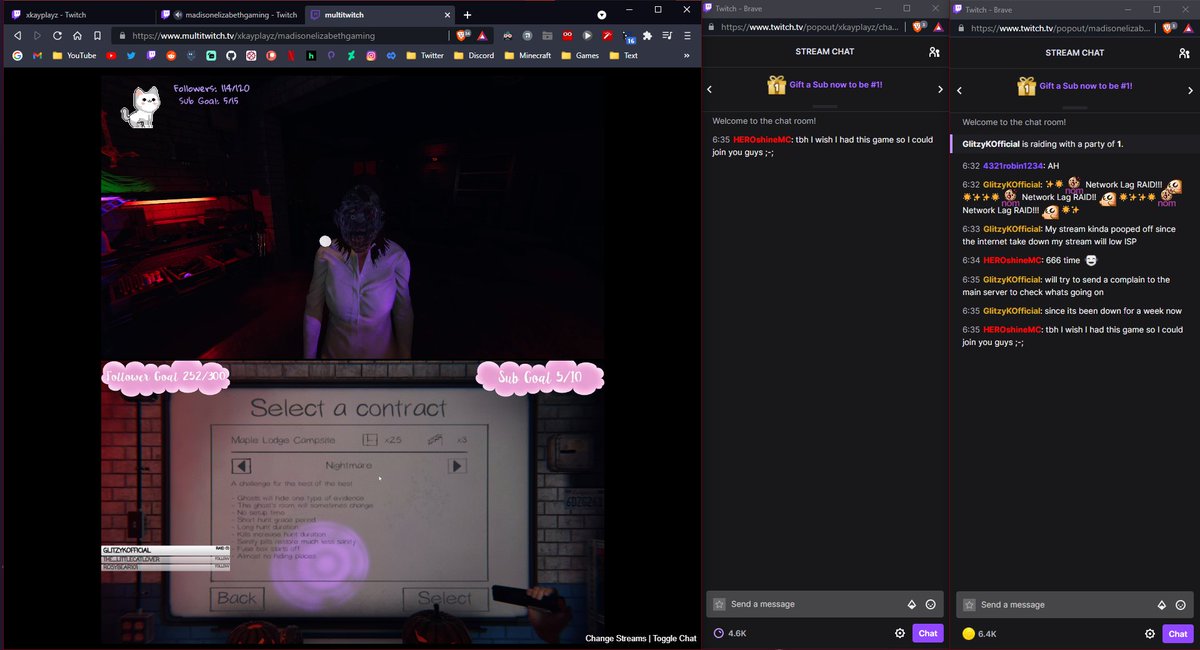Viewport: 1200px width, 650px height.
Task: Open the Twitter bookmarks folder
Action: pos(425,55)
